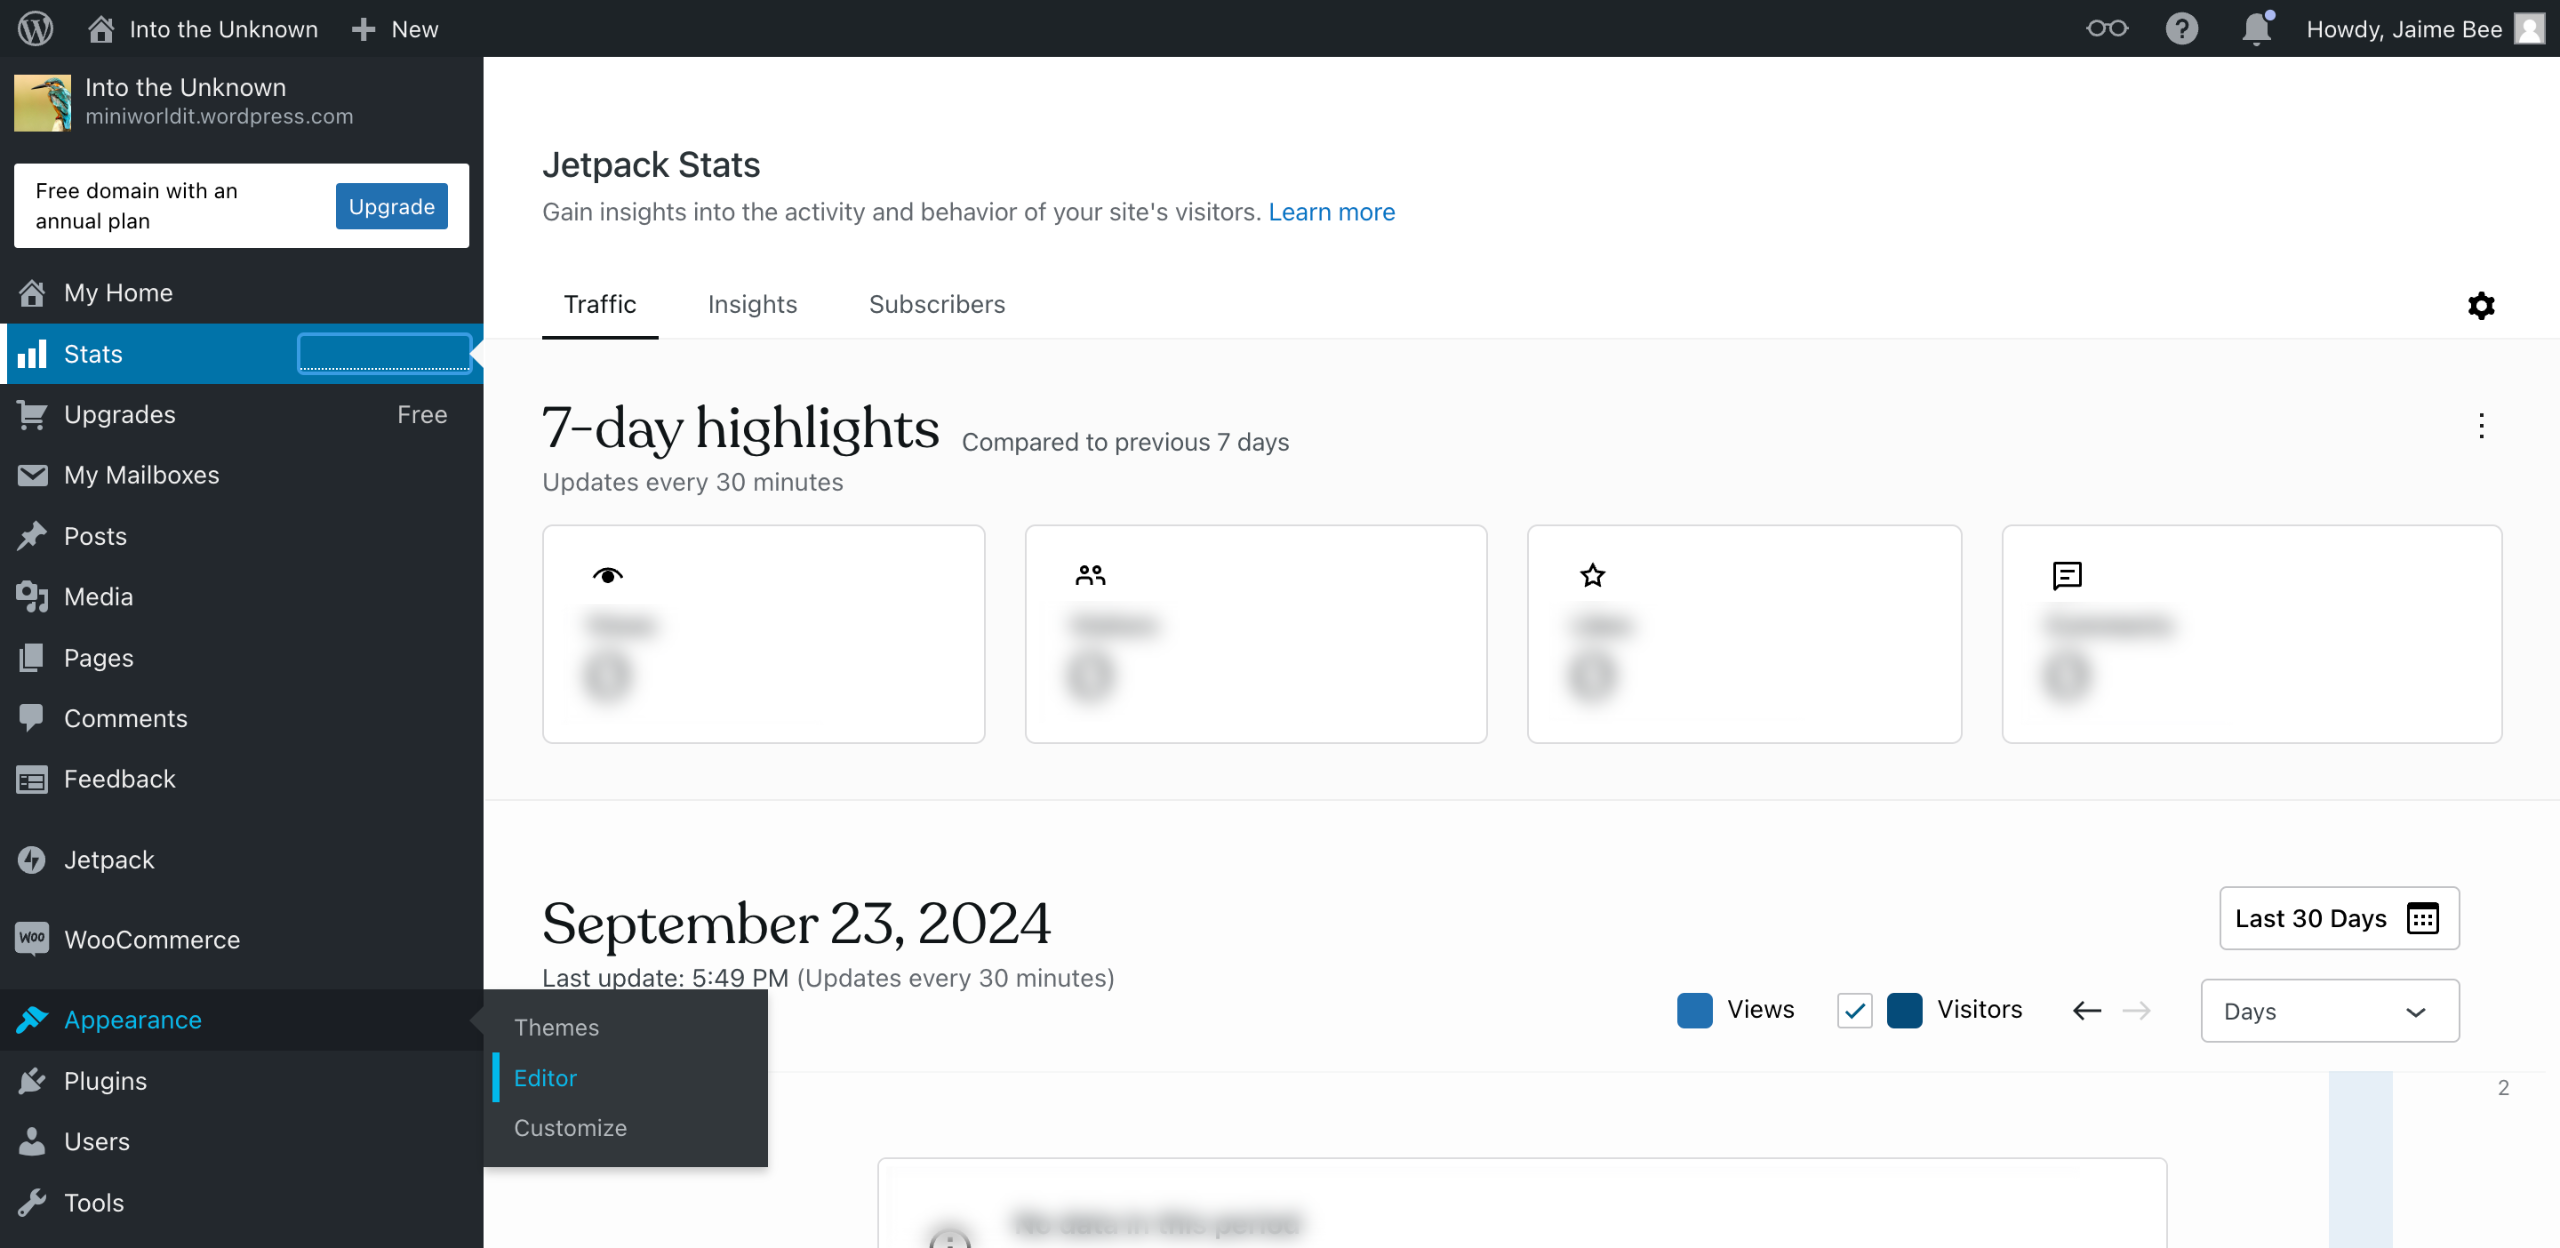This screenshot has height=1248, width=2560.
Task: Switch to the Subscribers tab
Action: (x=936, y=304)
